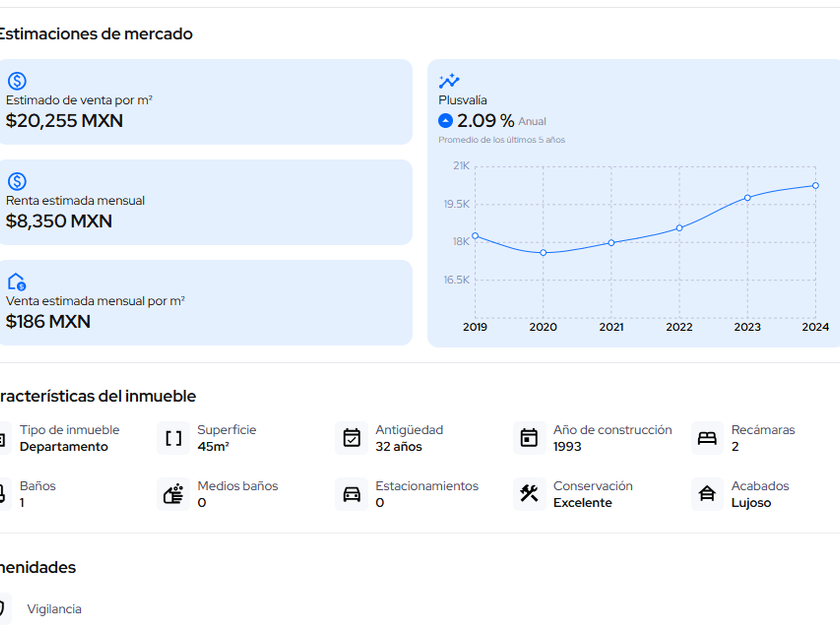Click the Antigüedad calendar check icon
Screen dimensions: 840x630
(352, 438)
